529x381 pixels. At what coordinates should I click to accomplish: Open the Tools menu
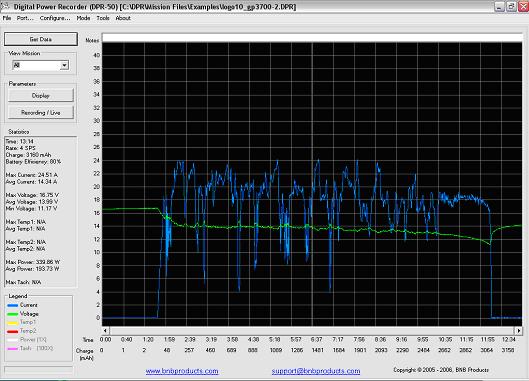(103, 18)
